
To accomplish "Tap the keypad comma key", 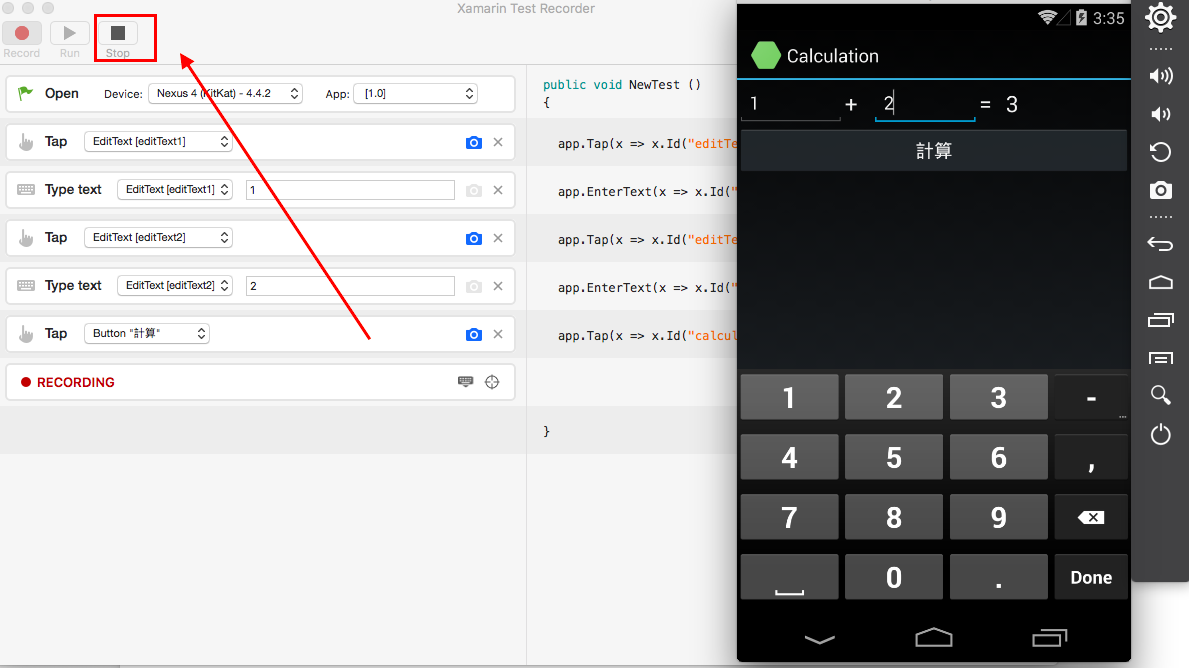I will click(1091, 457).
